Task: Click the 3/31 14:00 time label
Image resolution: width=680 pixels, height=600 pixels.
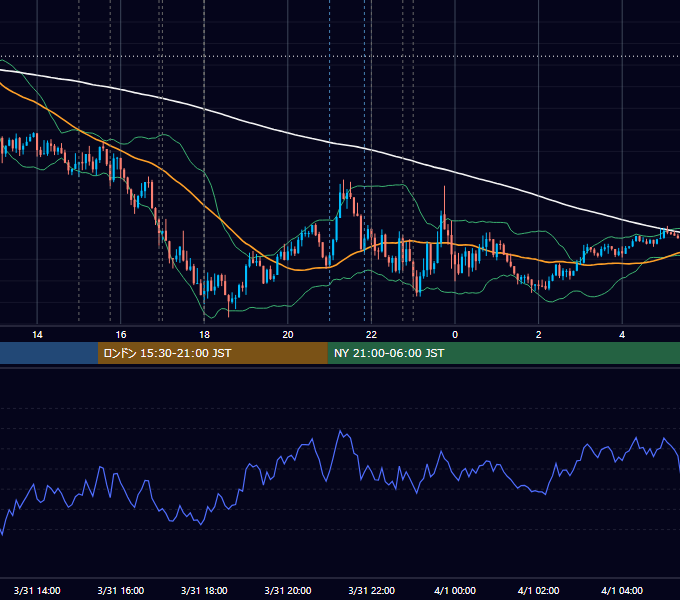Action: coord(37,590)
